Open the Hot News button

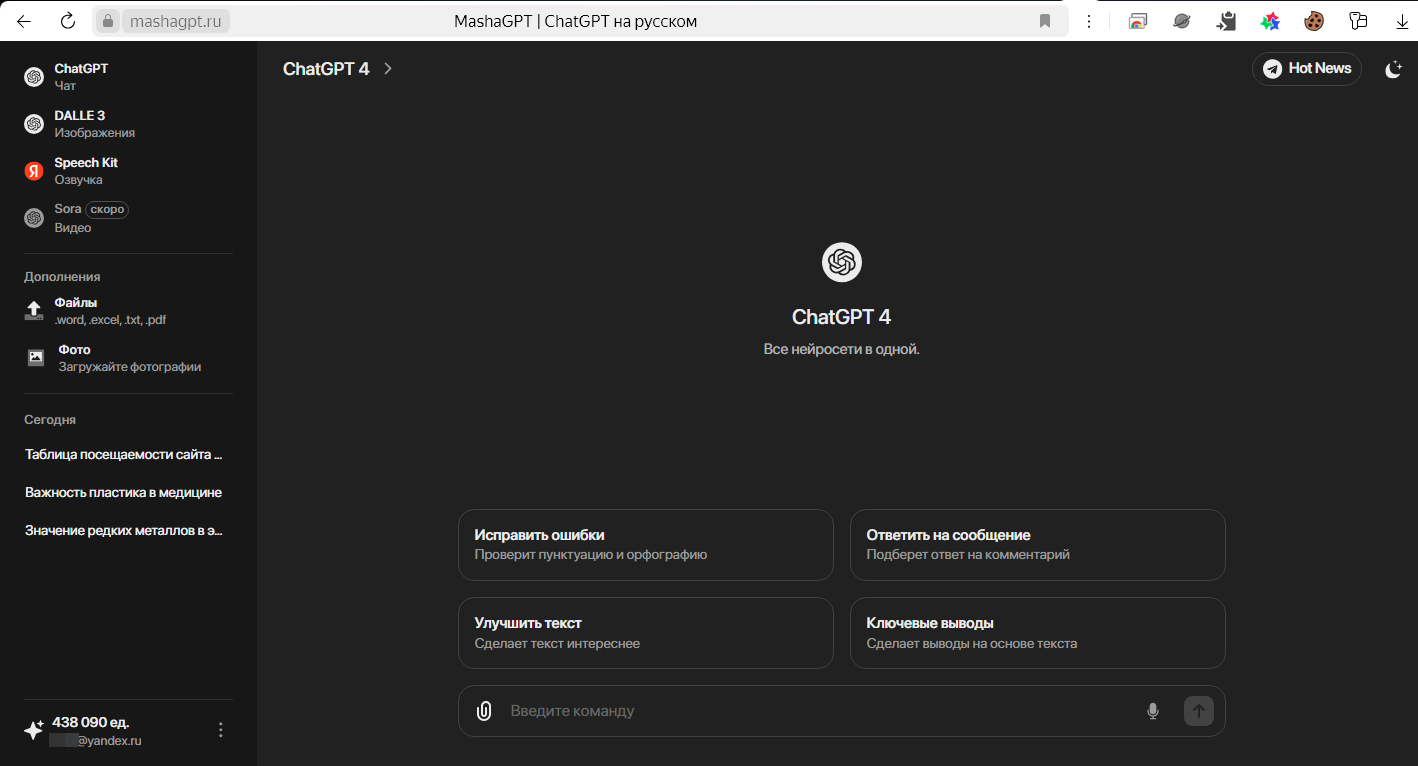tap(1307, 68)
